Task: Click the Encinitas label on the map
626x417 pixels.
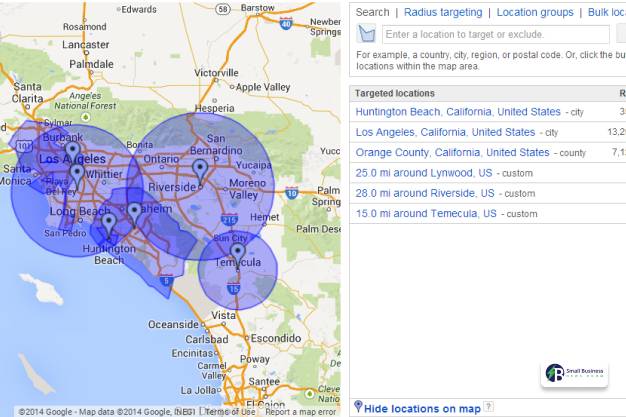Action: (x=192, y=353)
